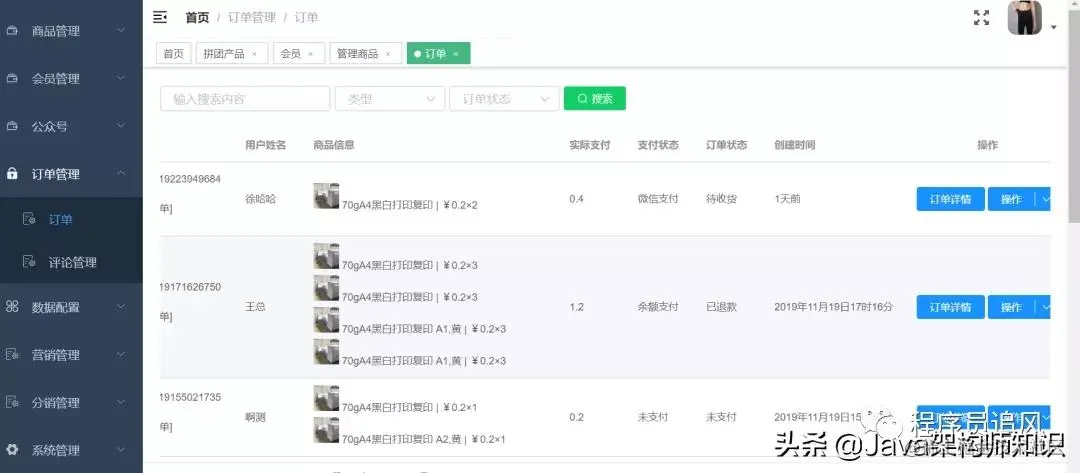
Task: Close the 会员 tab
Action: (x=311, y=54)
